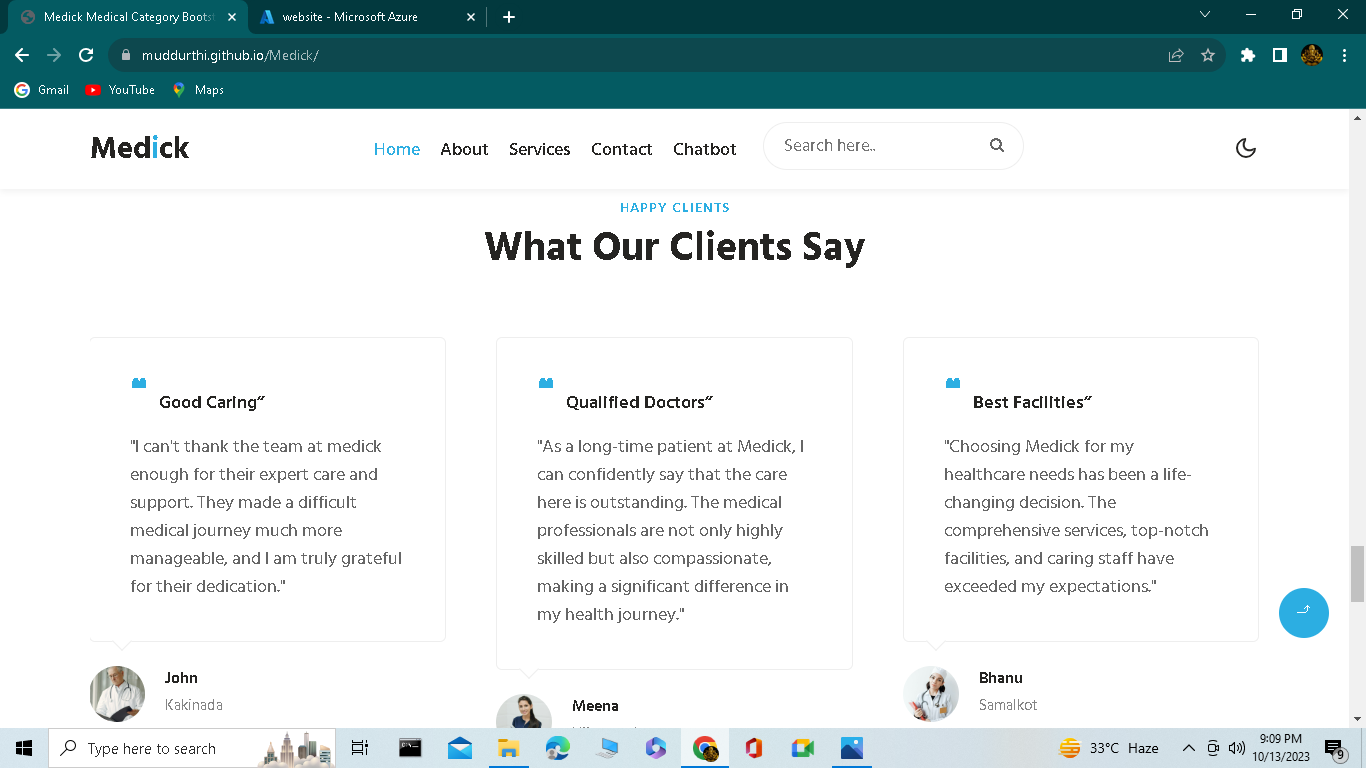1366x768 pixels.
Task: Open the Chatbot link
Action: tap(704, 149)
